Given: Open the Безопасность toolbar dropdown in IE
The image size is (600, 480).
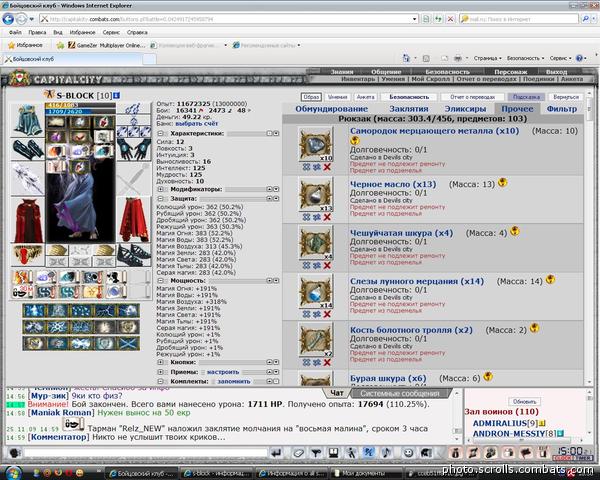Looking at the screenshot, I should tap(525, 58).
